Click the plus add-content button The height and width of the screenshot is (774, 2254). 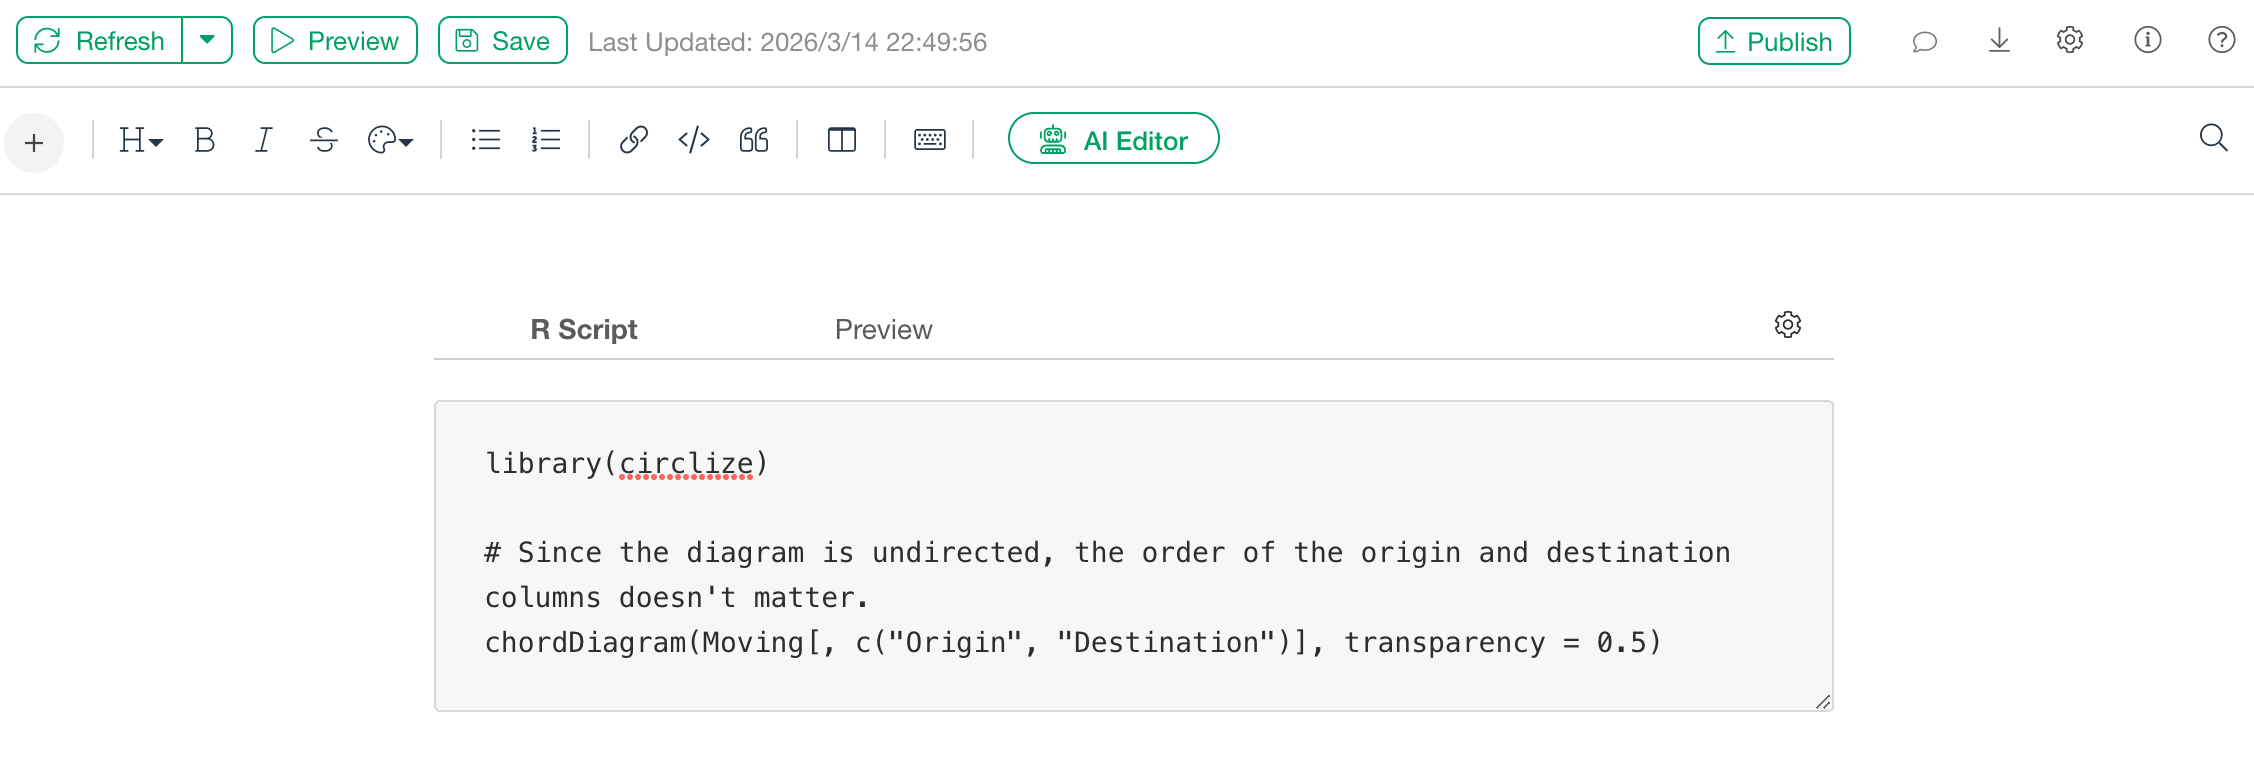(34, 143)
